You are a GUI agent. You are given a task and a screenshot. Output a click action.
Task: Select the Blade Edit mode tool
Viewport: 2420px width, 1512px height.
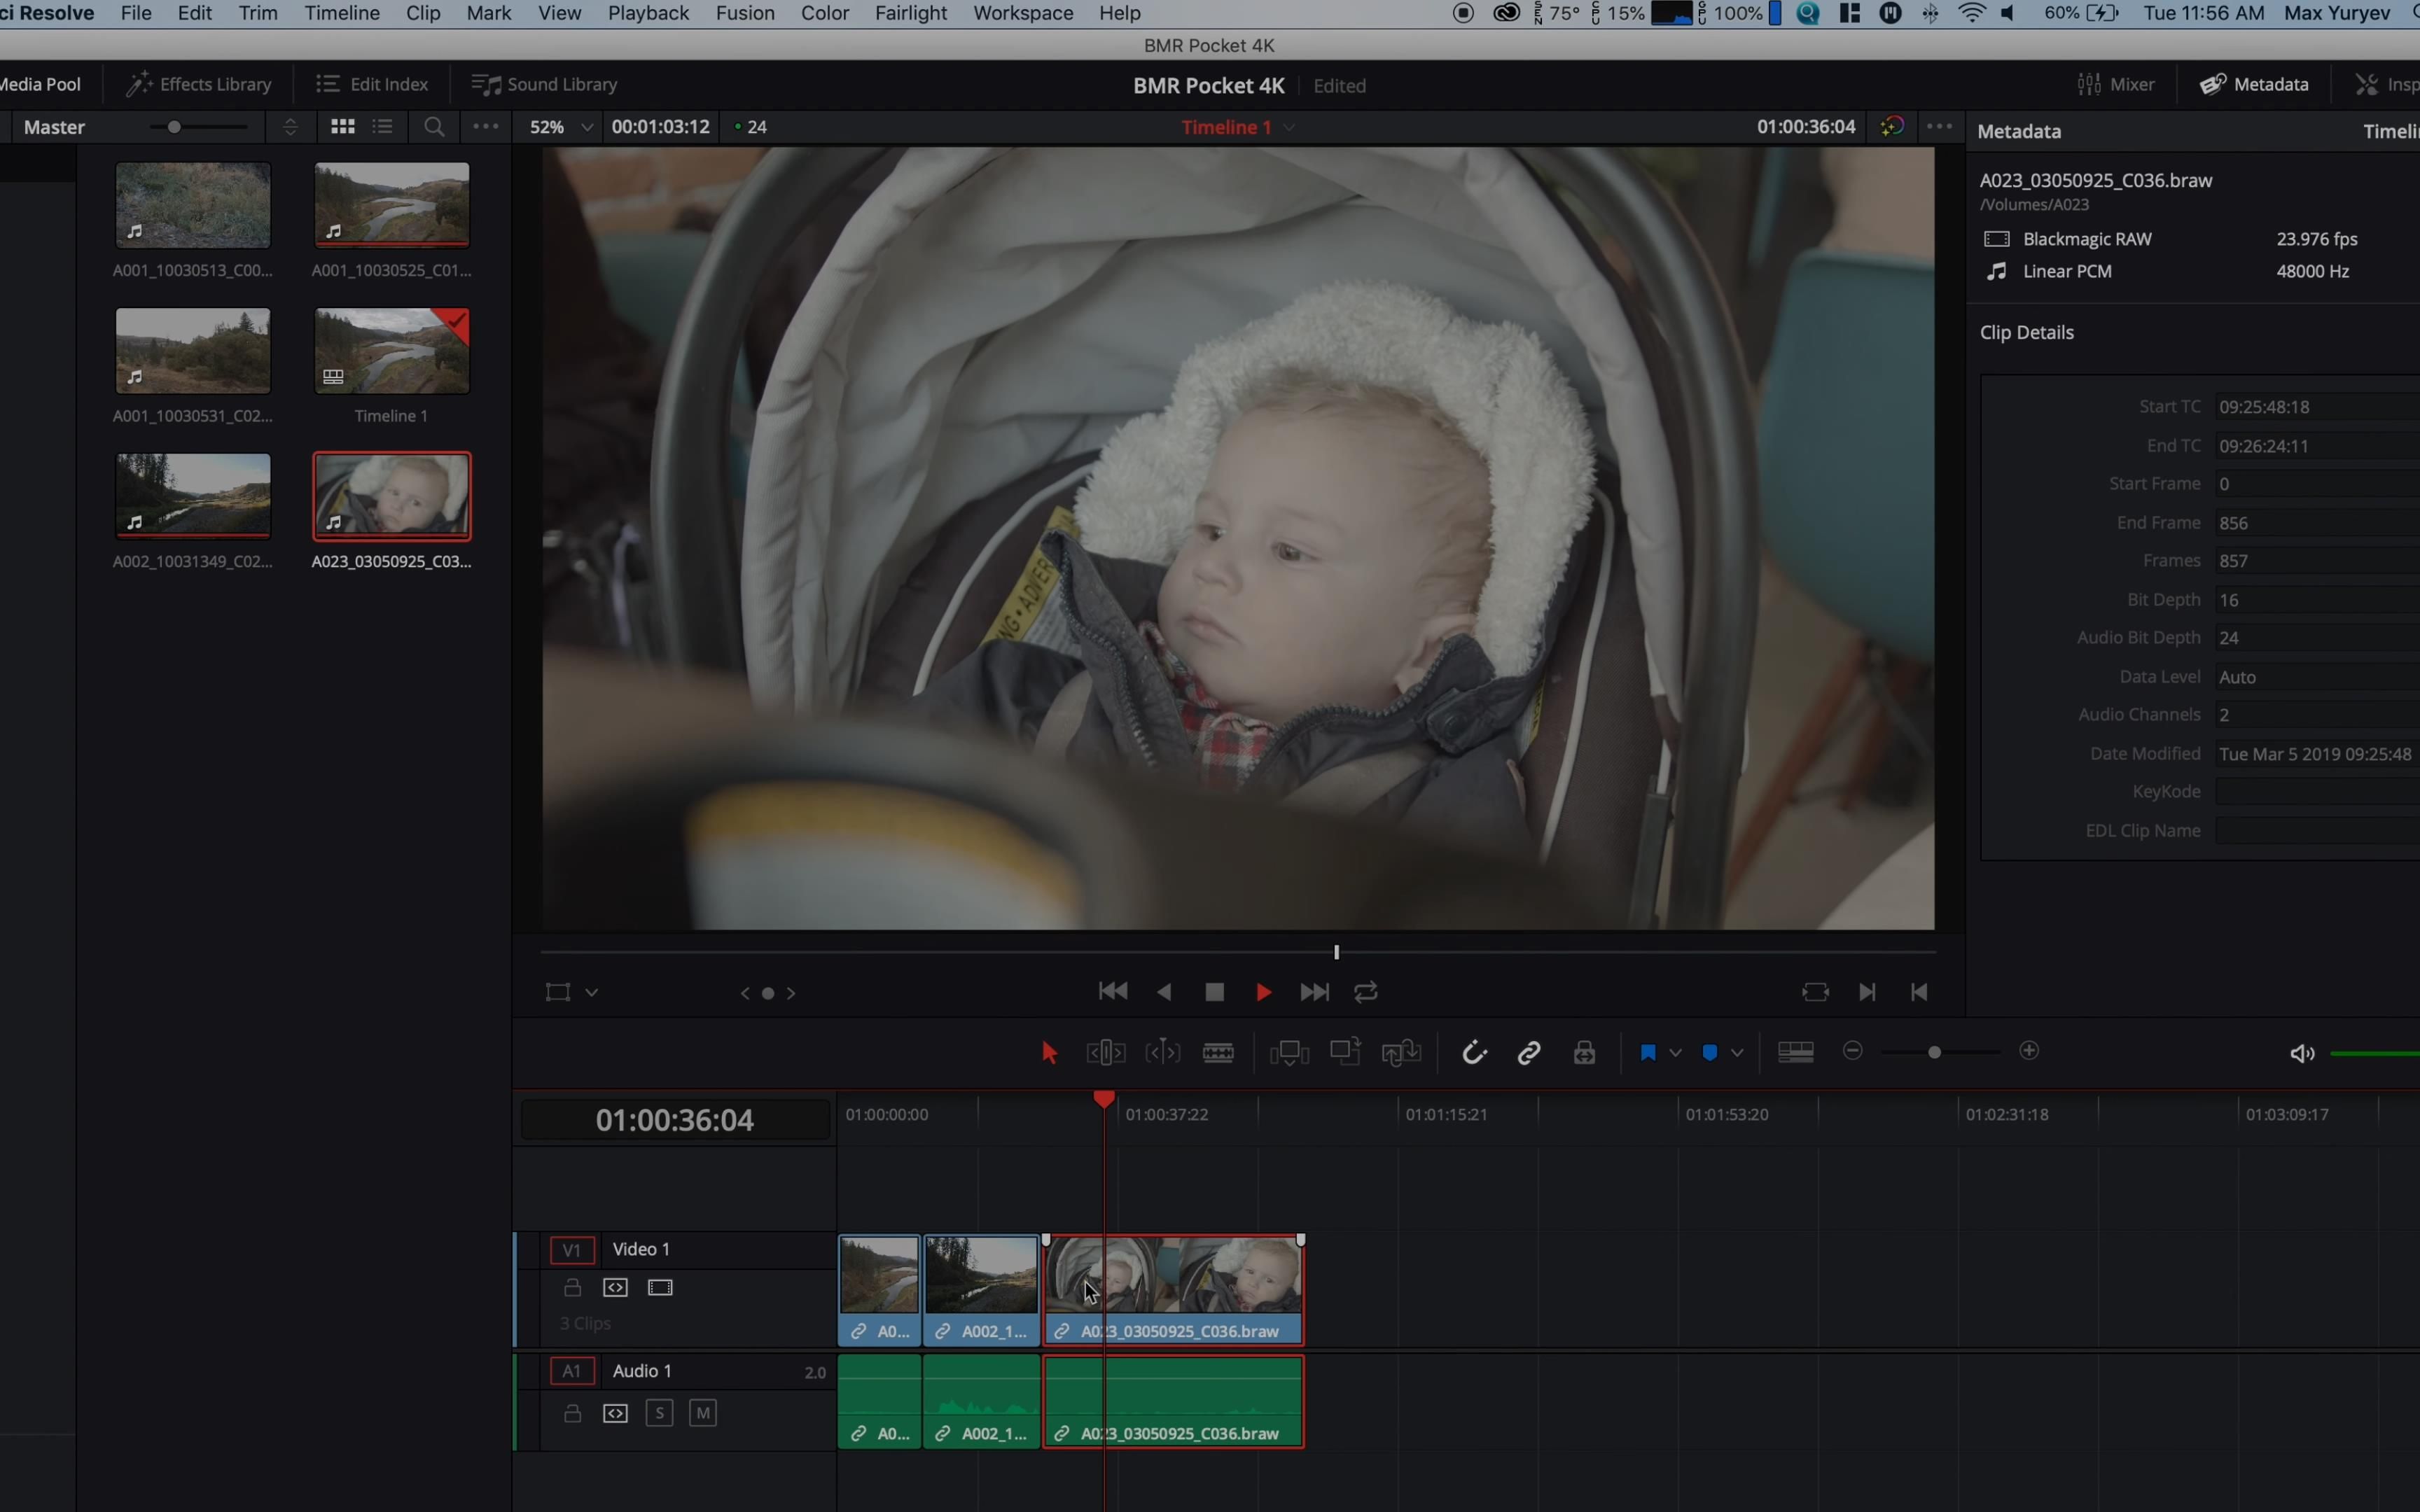click(x=1218, y=1052)
